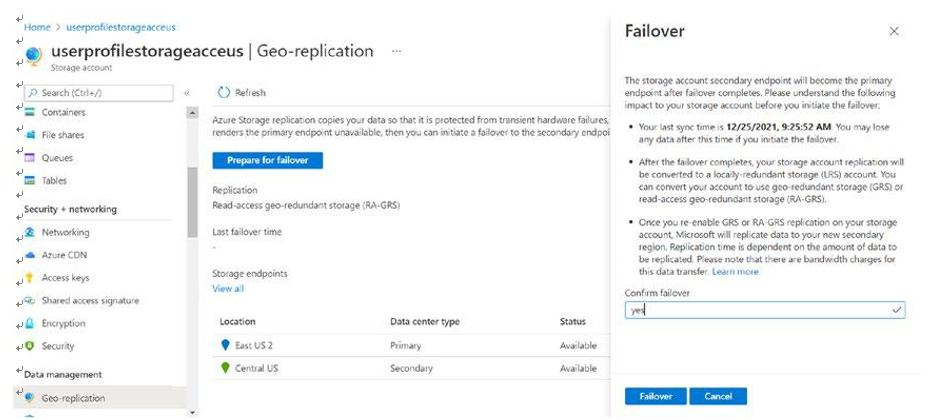Click the Location column header
933x420 pixels.
(237, 321)
